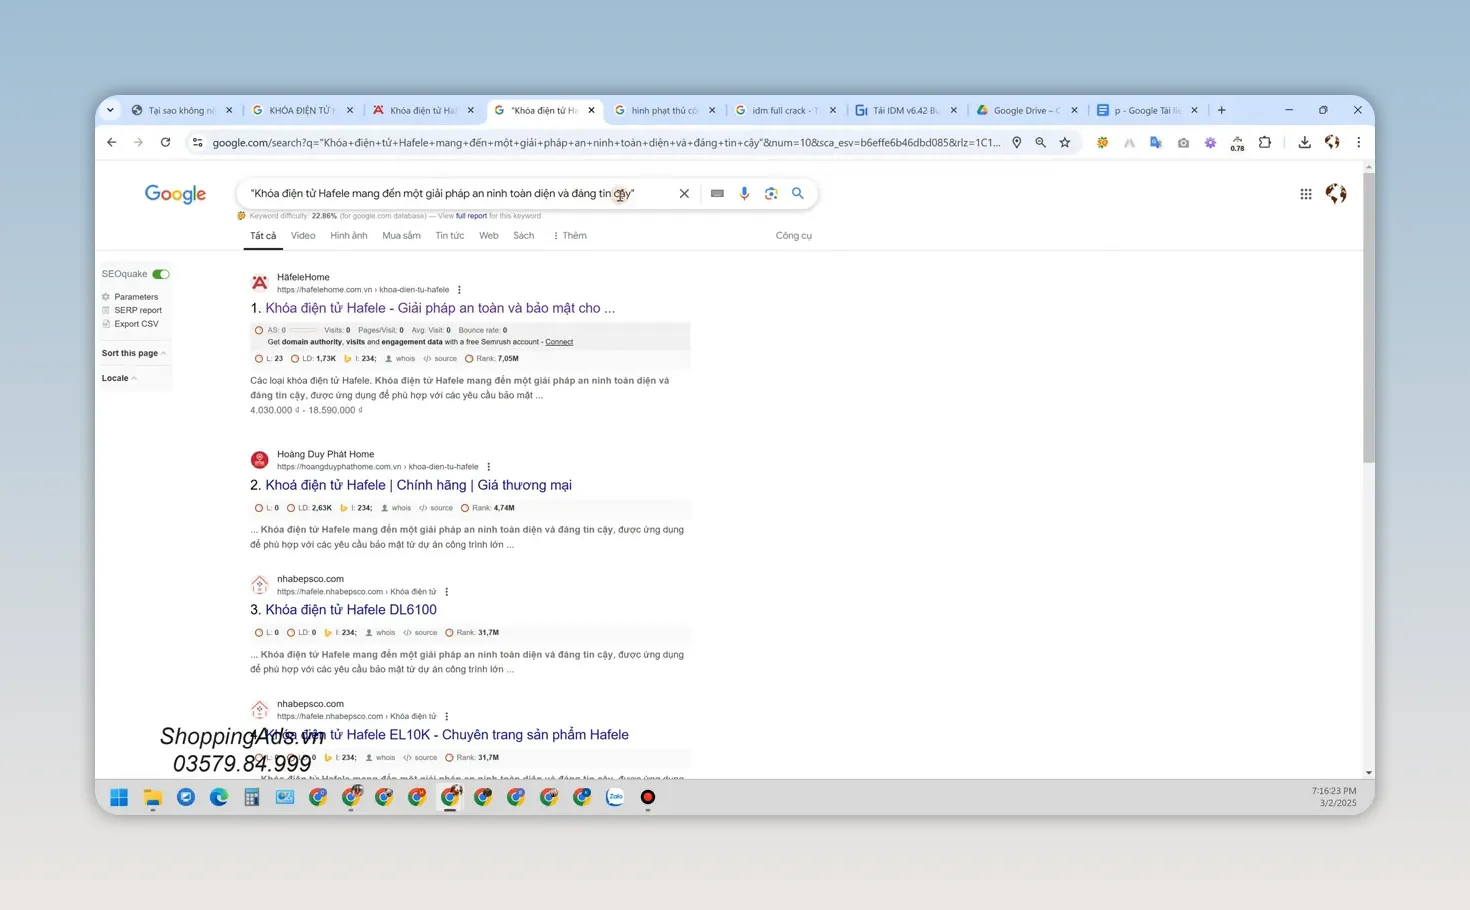Viewport: 1470px width, 910px height.
Task: Switch to the Mua sắm shopping tab
Action: coord(401,236)
